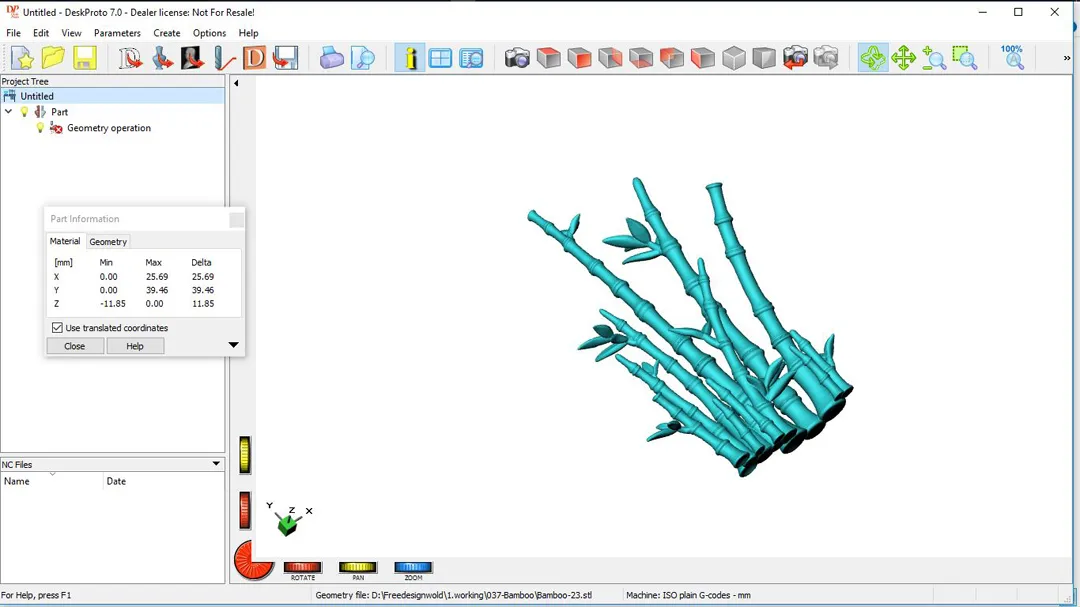Viewport: 1080px width, 607px height.
Task: Click the orange D toolbar icon
Action: tap(254, 58)
